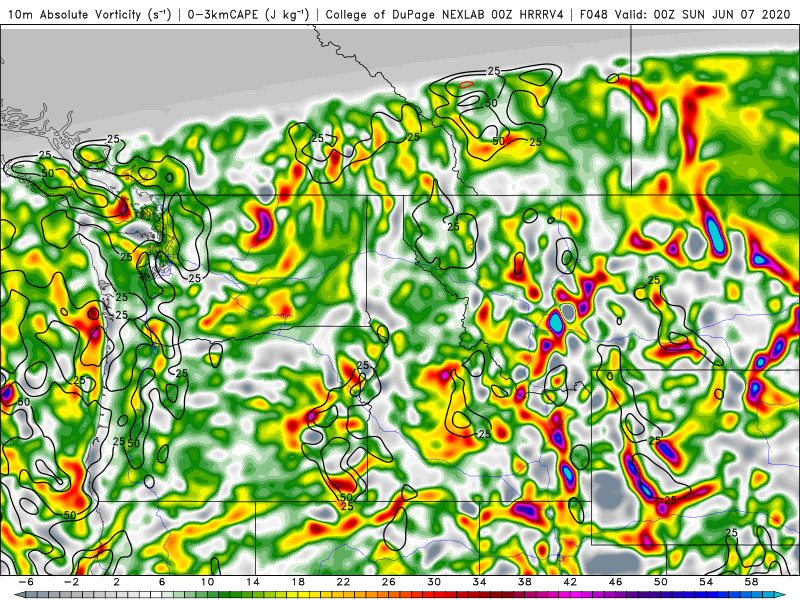Click the 30 tick label on the color scale
This screenshot has width=800, height=600.
click(x=434, y=582)
